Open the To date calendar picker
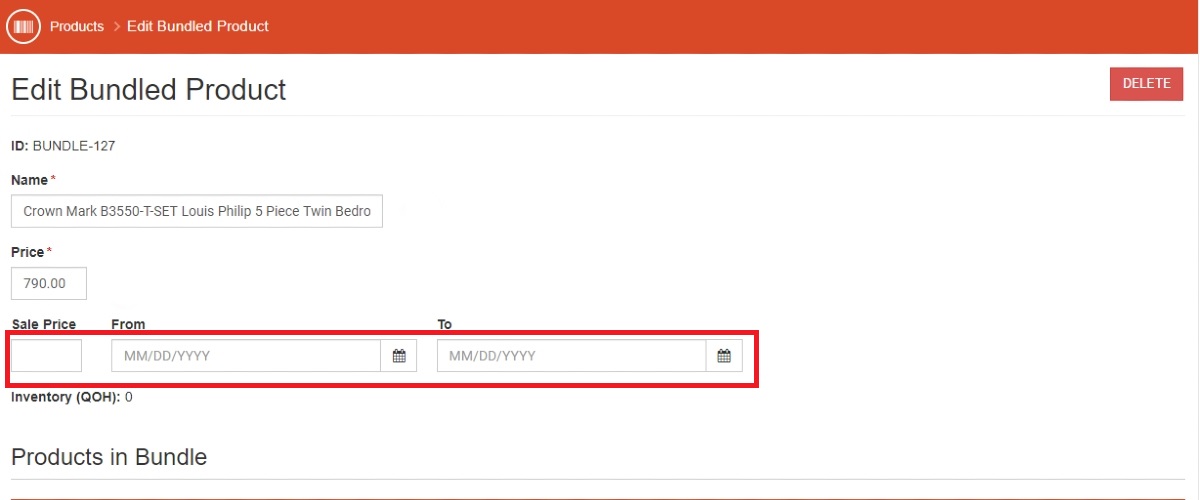This screenshot has height=500, width=1200. coord(724,356)
